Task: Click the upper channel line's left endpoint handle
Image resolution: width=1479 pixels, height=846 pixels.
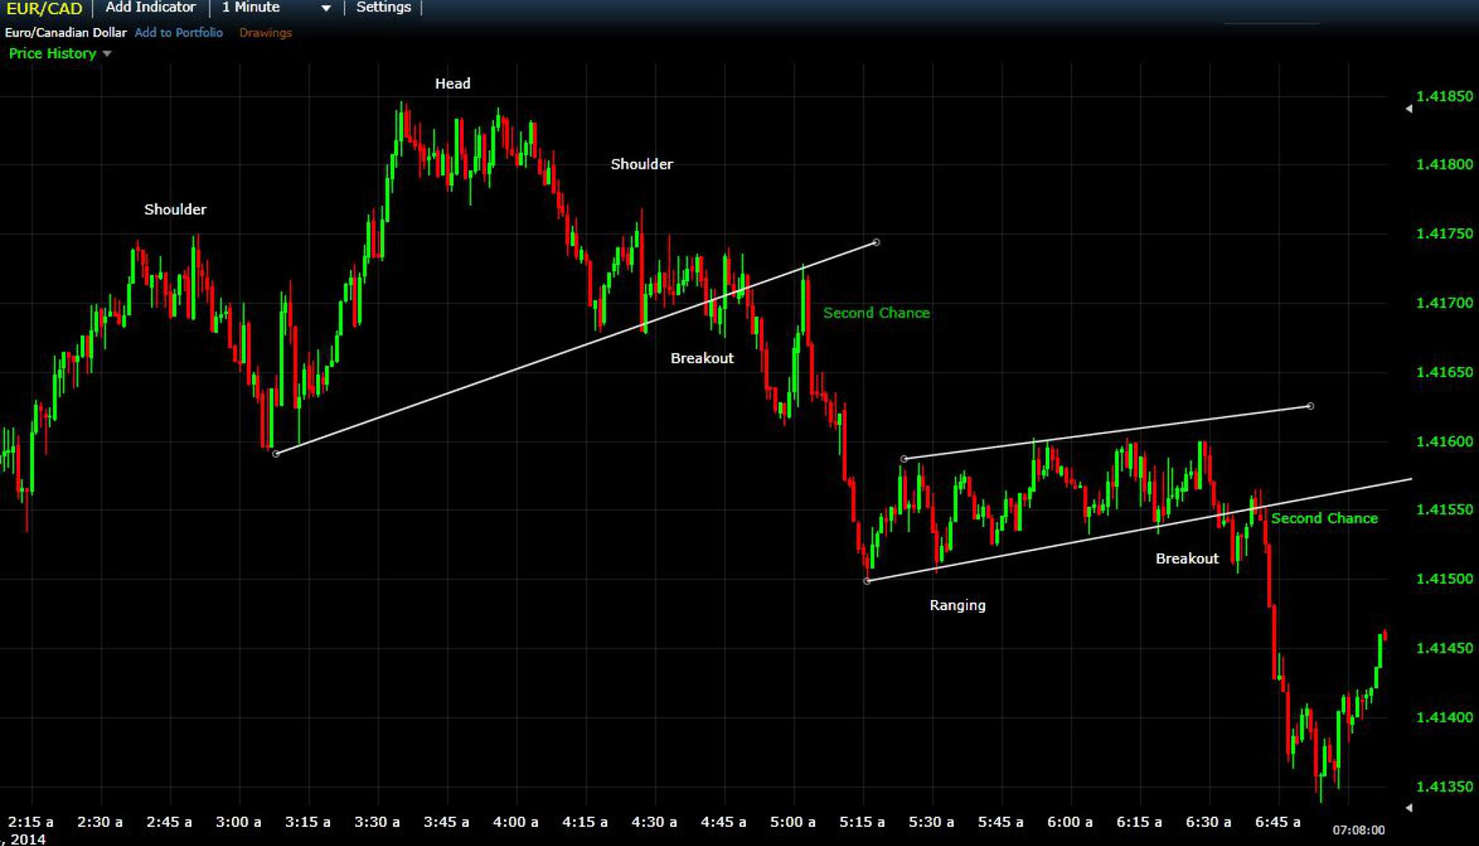Action: click(904, 459)
